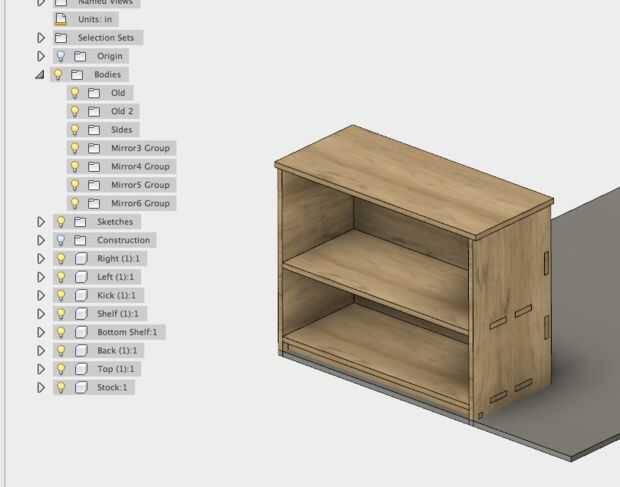Viewport: 620px width, 487px height.
Task: Hide the Top (1):1 component
Action: click(x=60, y=369)
